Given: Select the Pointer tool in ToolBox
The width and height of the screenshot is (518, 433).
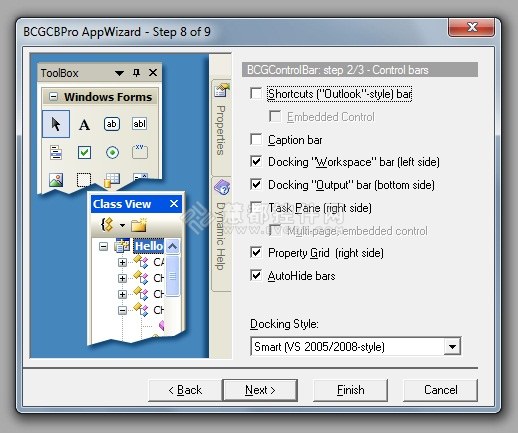Looking at the screenshot, I should [56, 124].
